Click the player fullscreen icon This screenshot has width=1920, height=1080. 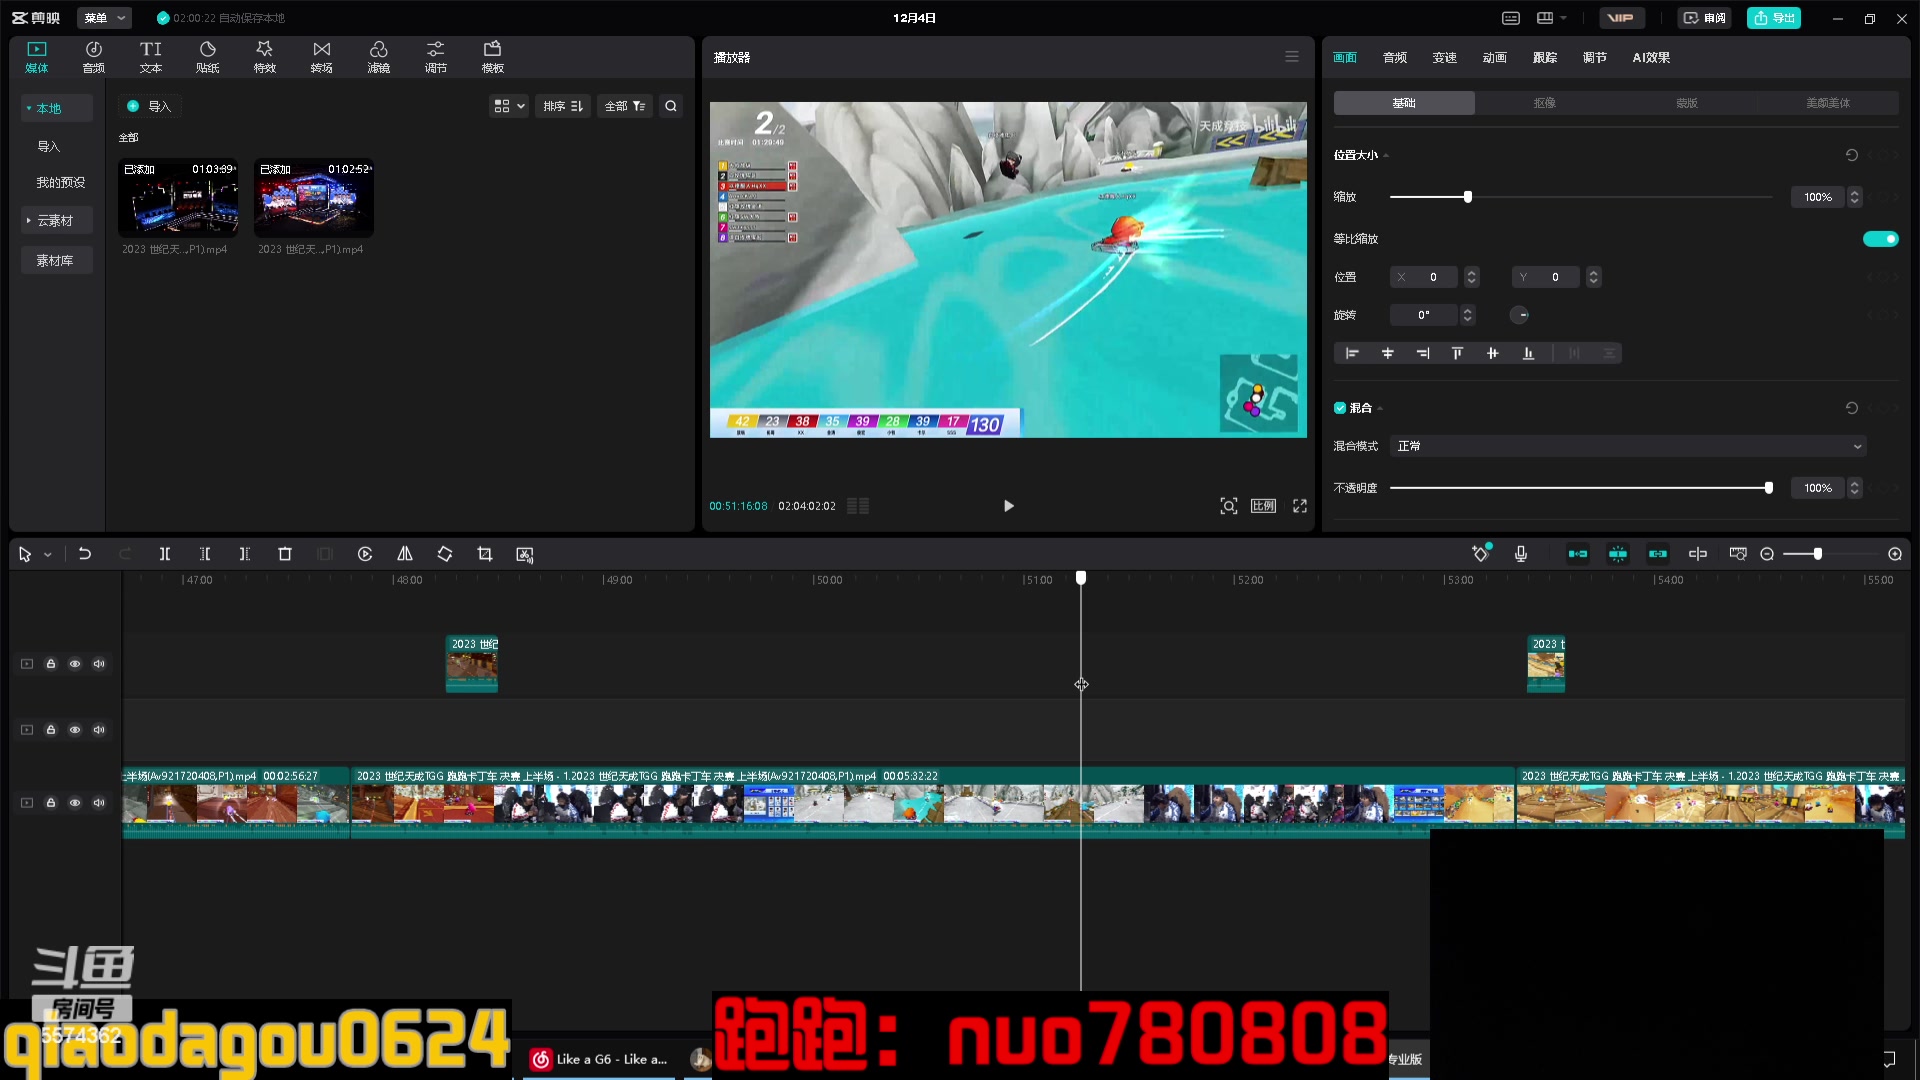pos(1300,506)
